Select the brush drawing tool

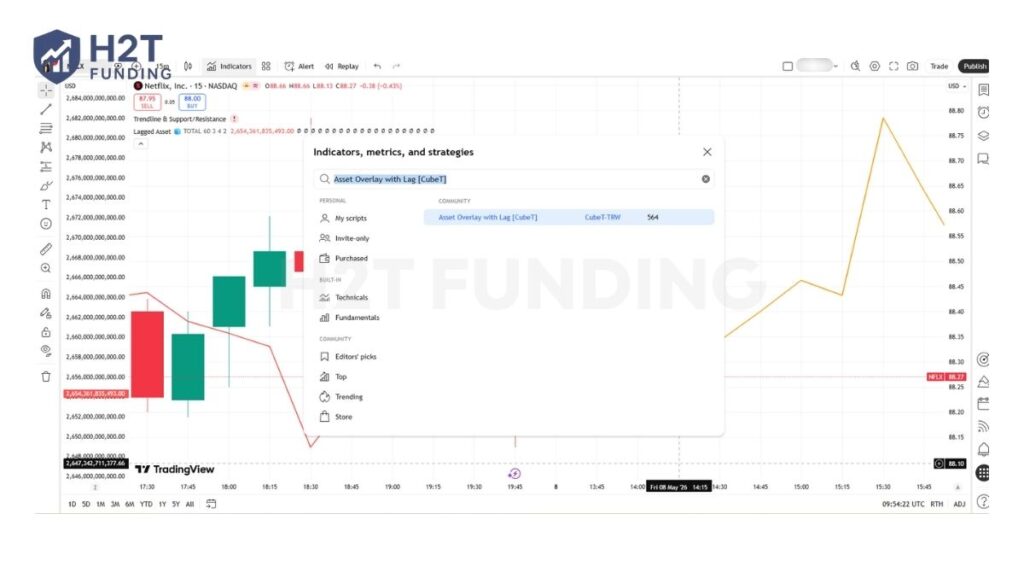point(46,186)
